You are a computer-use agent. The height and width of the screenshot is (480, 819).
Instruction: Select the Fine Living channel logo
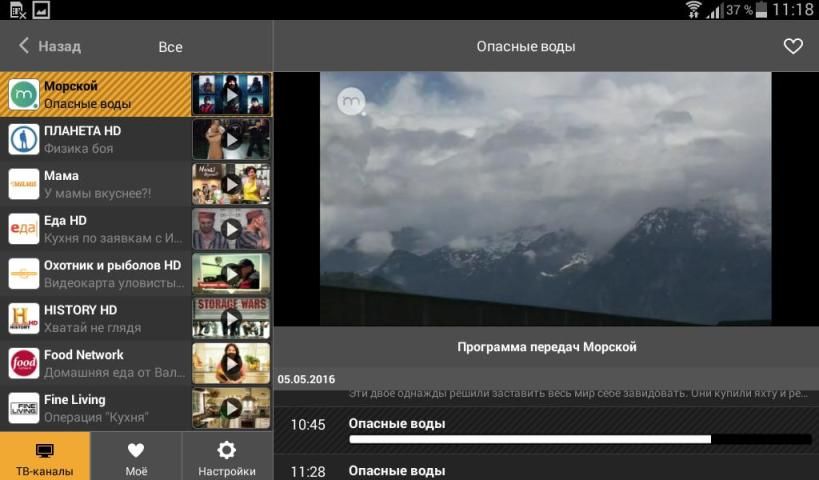[x=23, y=408]
